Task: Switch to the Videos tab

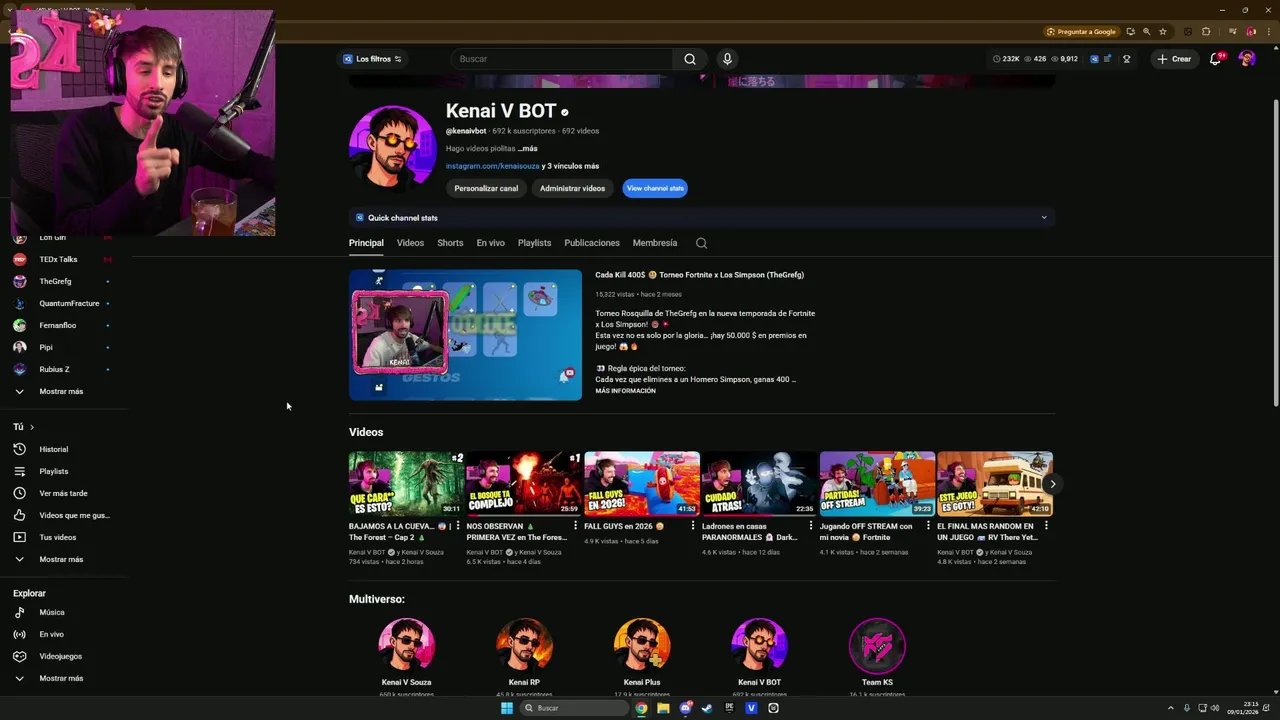Action: (x=410, y=243)
